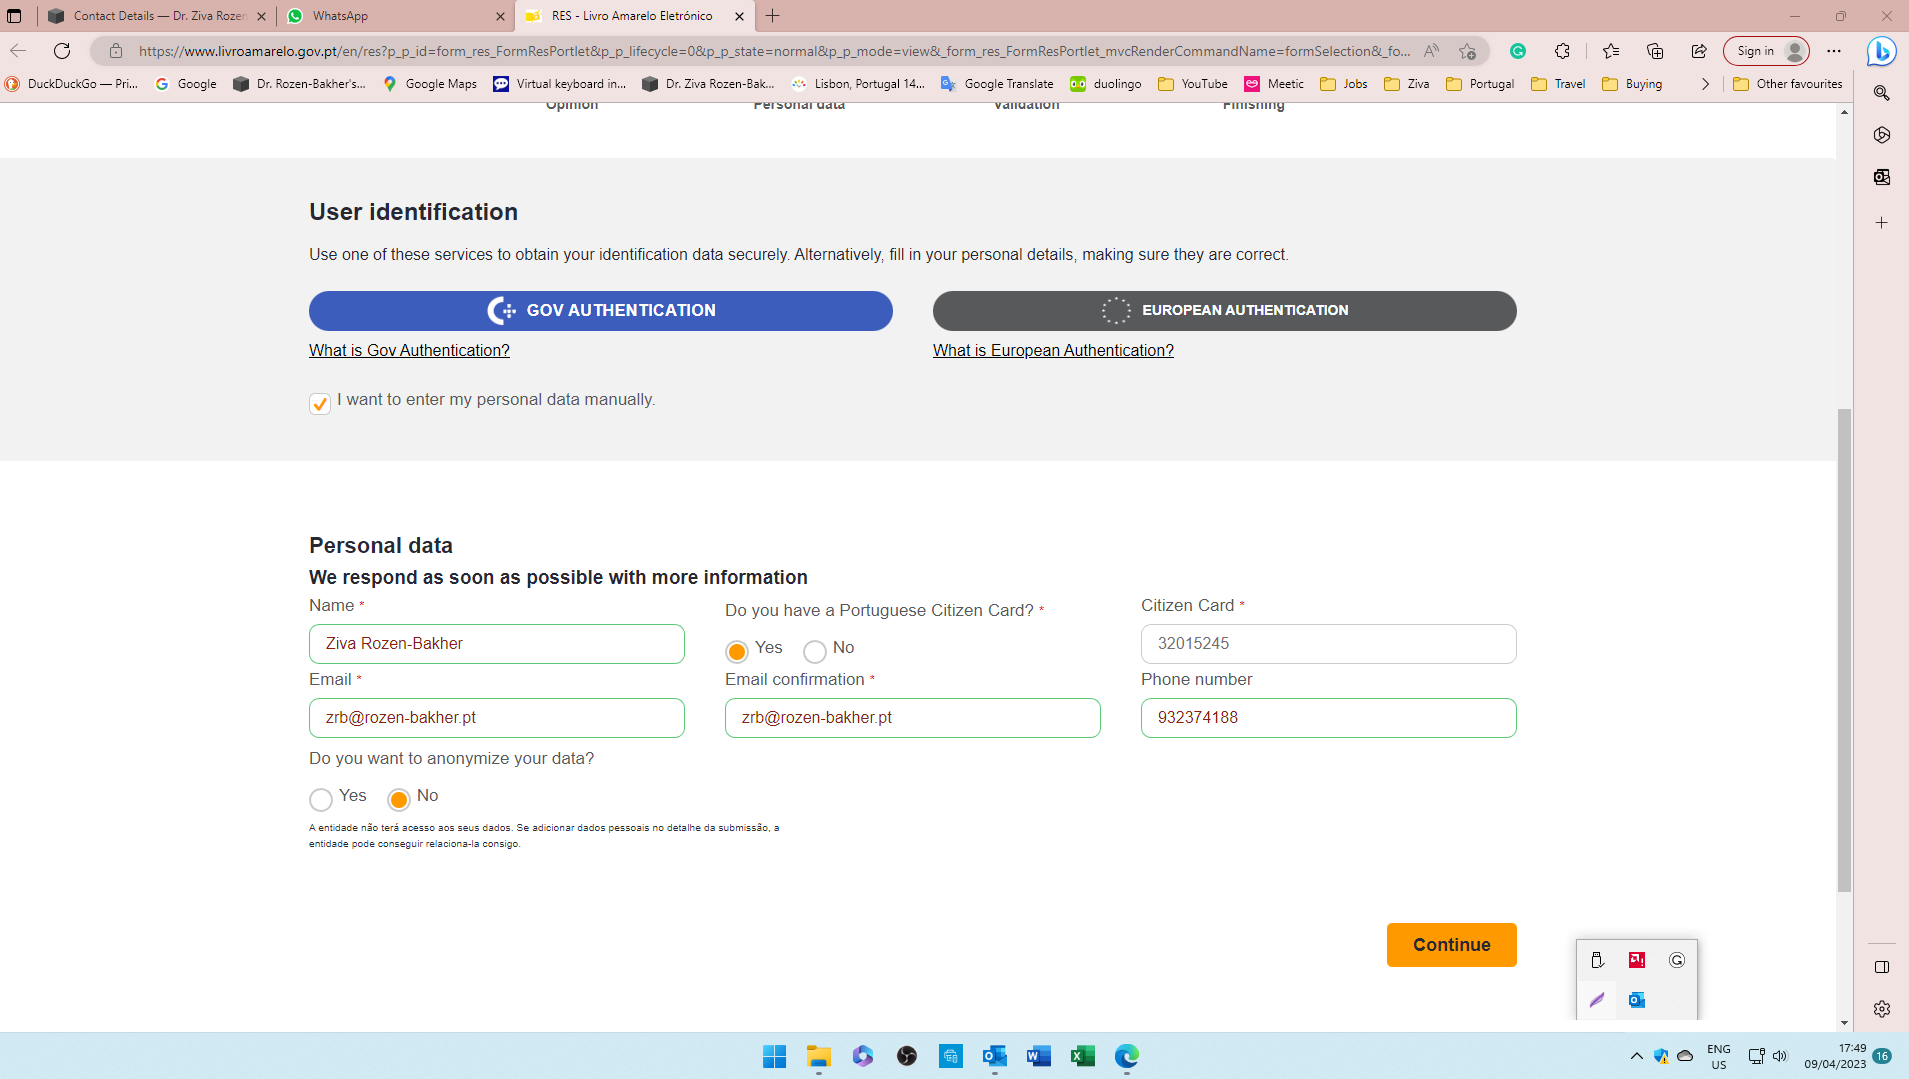This screenshot has height=1079, width=1909.
Task: Open the Google Translate bookmark
Action: tap(997, 84)
